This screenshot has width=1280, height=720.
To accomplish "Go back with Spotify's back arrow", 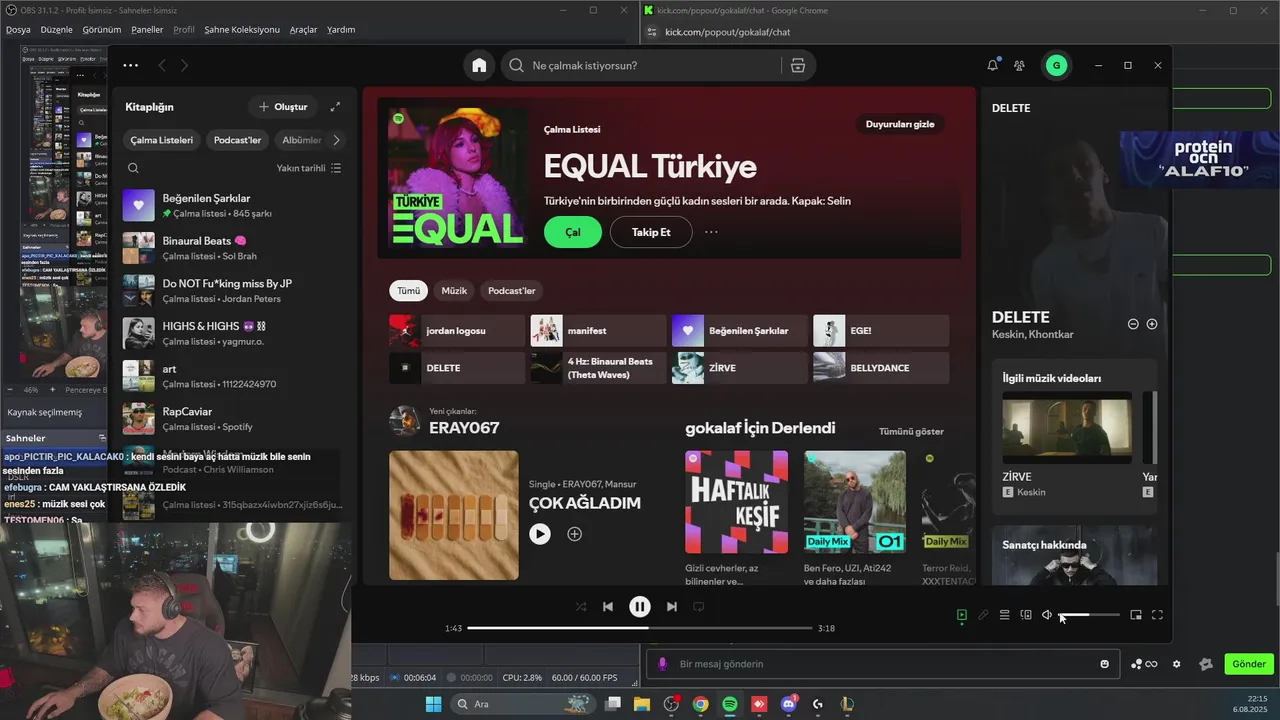I will (x=162, y=65).
